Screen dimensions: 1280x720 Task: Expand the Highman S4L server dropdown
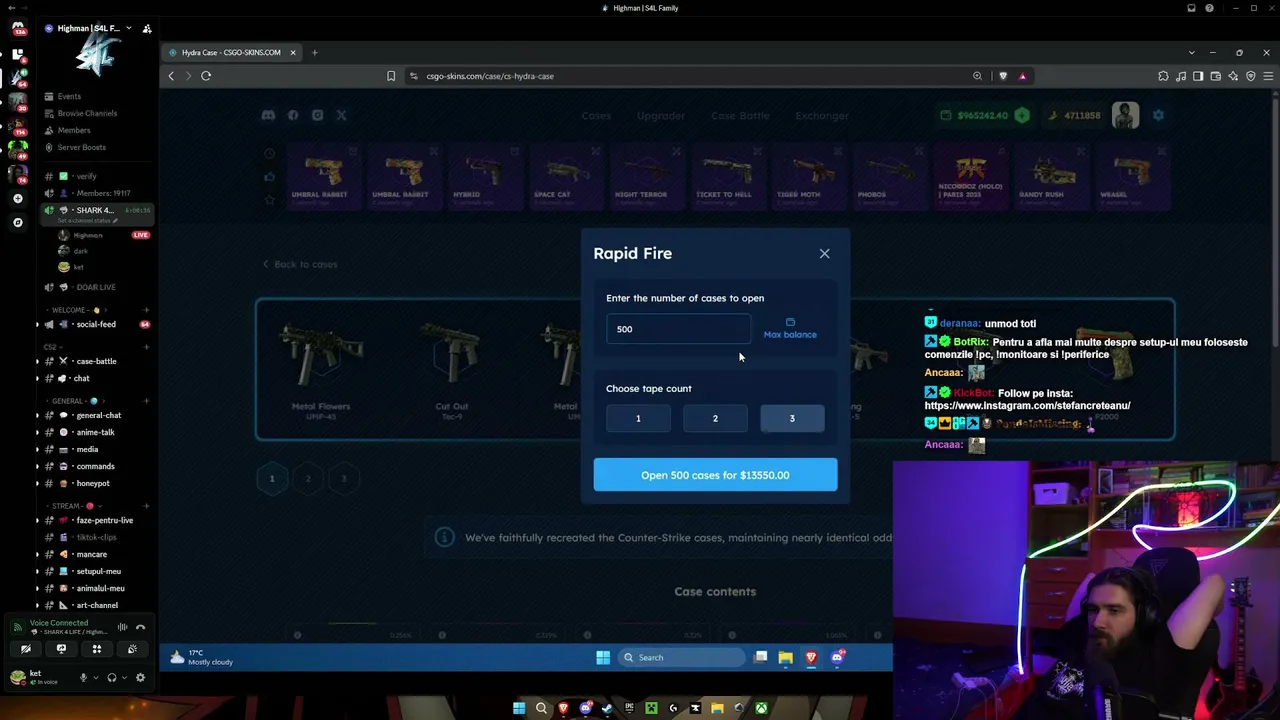128,28
